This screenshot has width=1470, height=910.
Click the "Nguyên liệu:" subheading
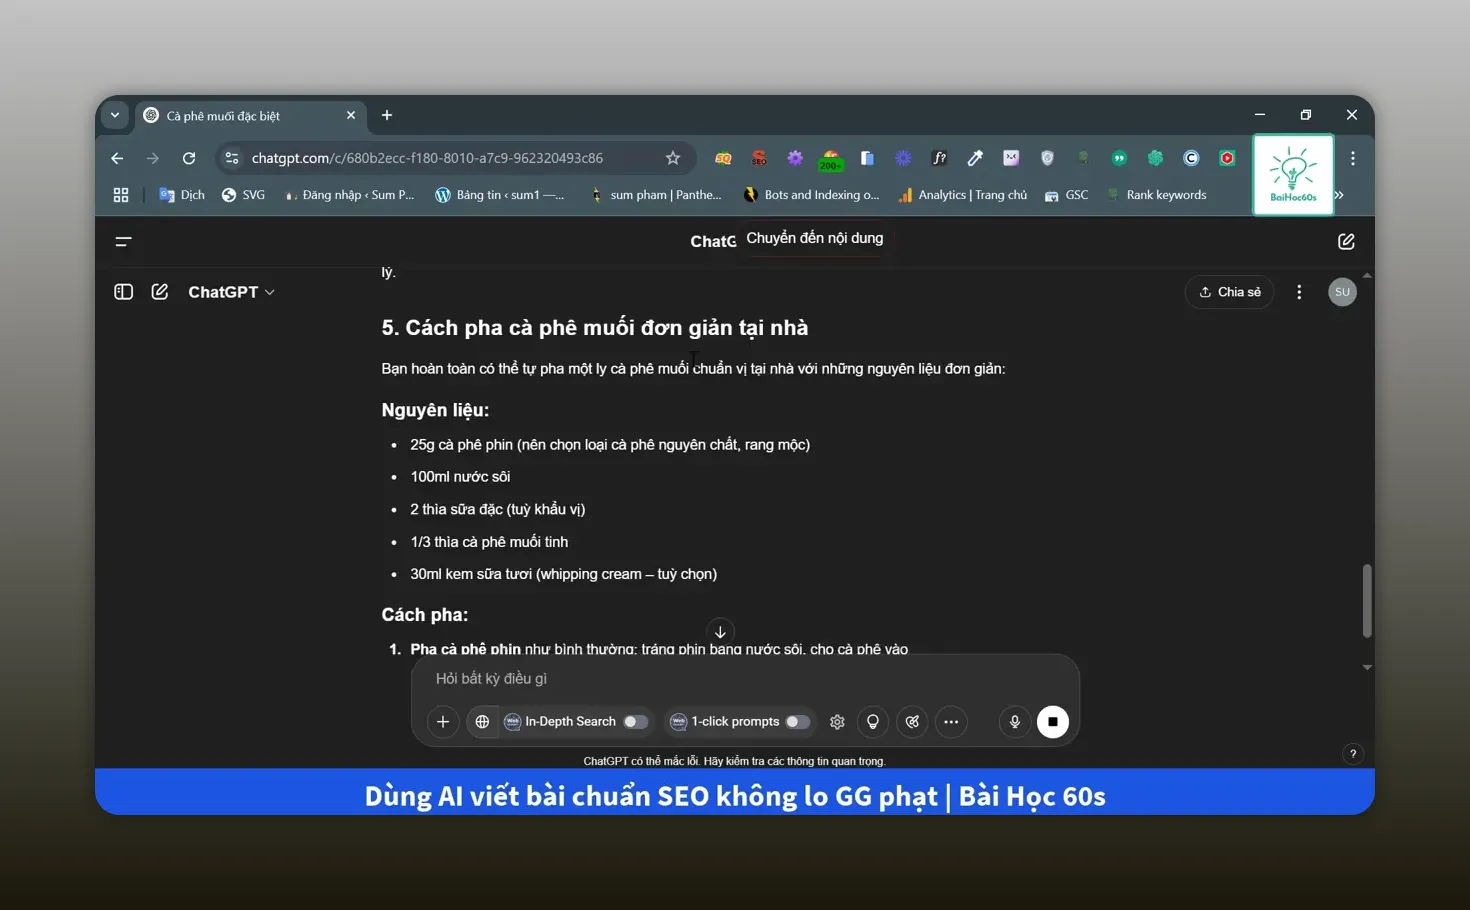tap(435, 410)
